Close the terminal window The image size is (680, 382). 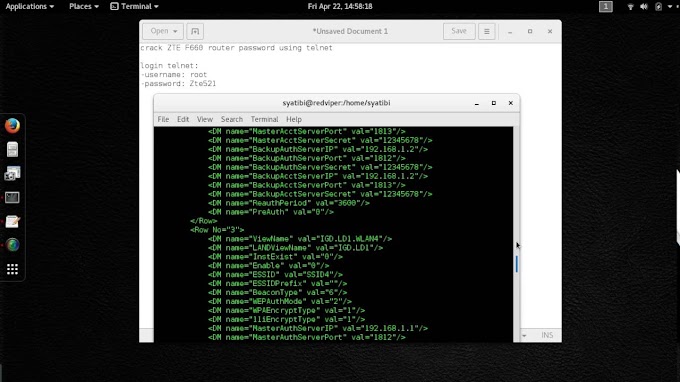coord(510,103)
